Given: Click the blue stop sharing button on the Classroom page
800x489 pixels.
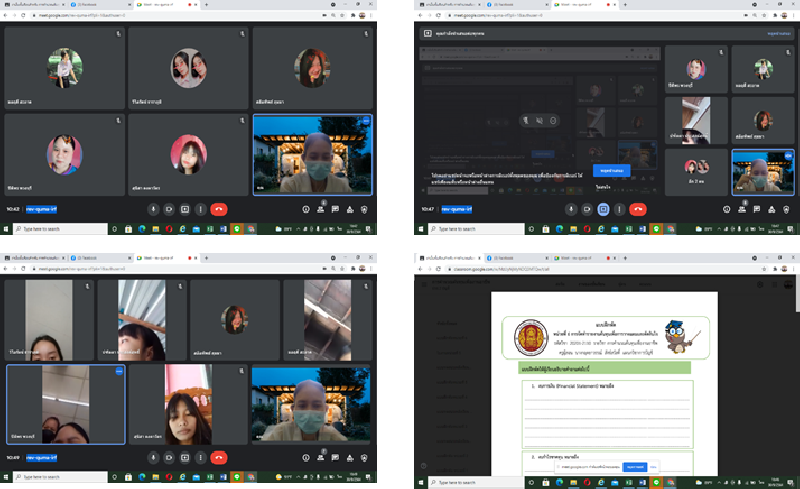Looking at the screenshot, I should (634, 467).
